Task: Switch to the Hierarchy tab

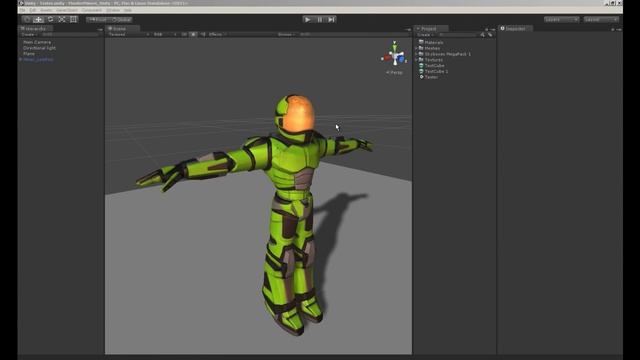Action: click(35, 29)
